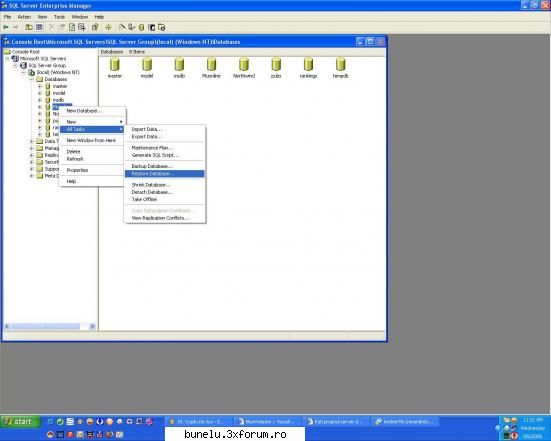Open the Action menu
Viewport: 551px width, 441px height.
24,17
